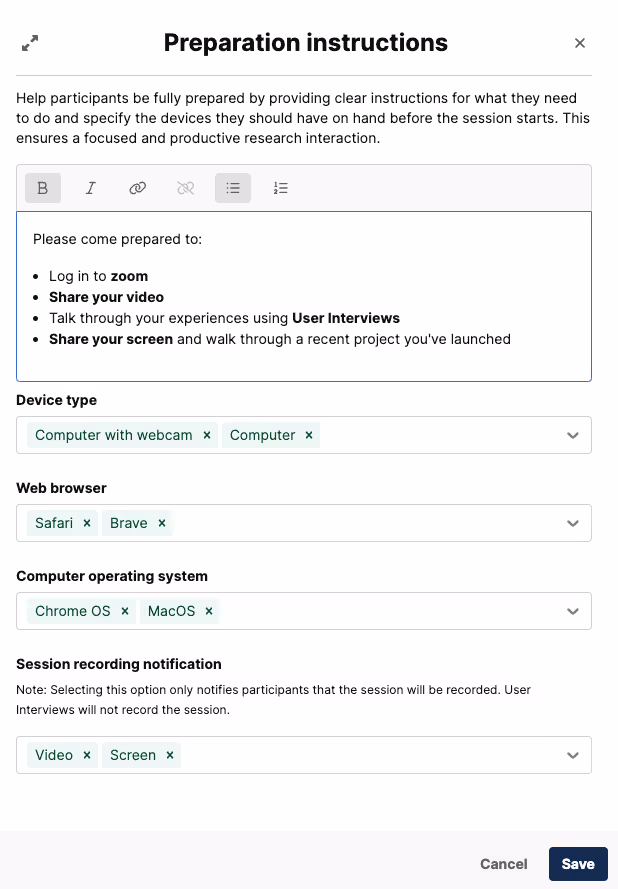
Task: Close the Preparation instructions dialog
Action: 580,43
